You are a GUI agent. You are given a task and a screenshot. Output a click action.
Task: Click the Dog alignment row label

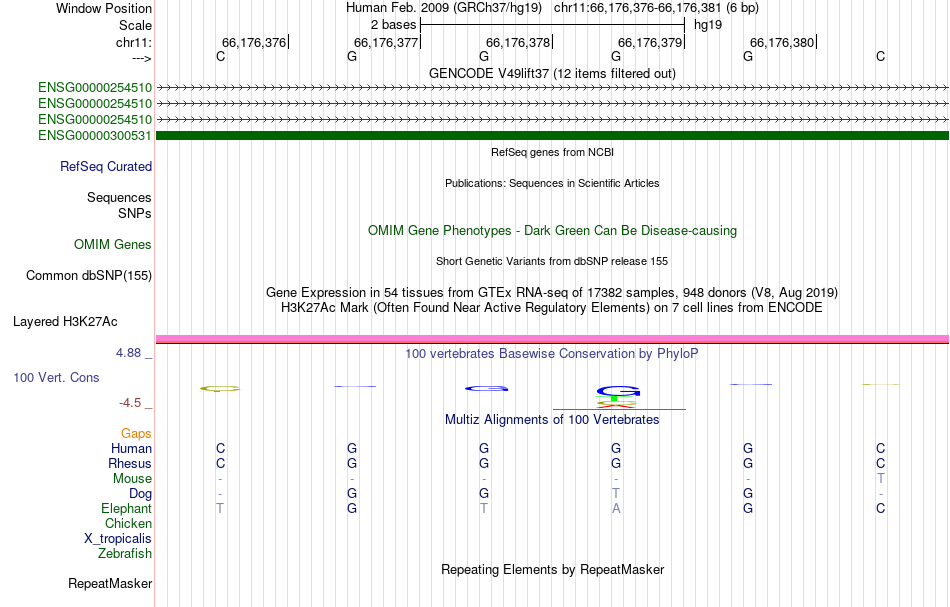[x=140, y=494]
